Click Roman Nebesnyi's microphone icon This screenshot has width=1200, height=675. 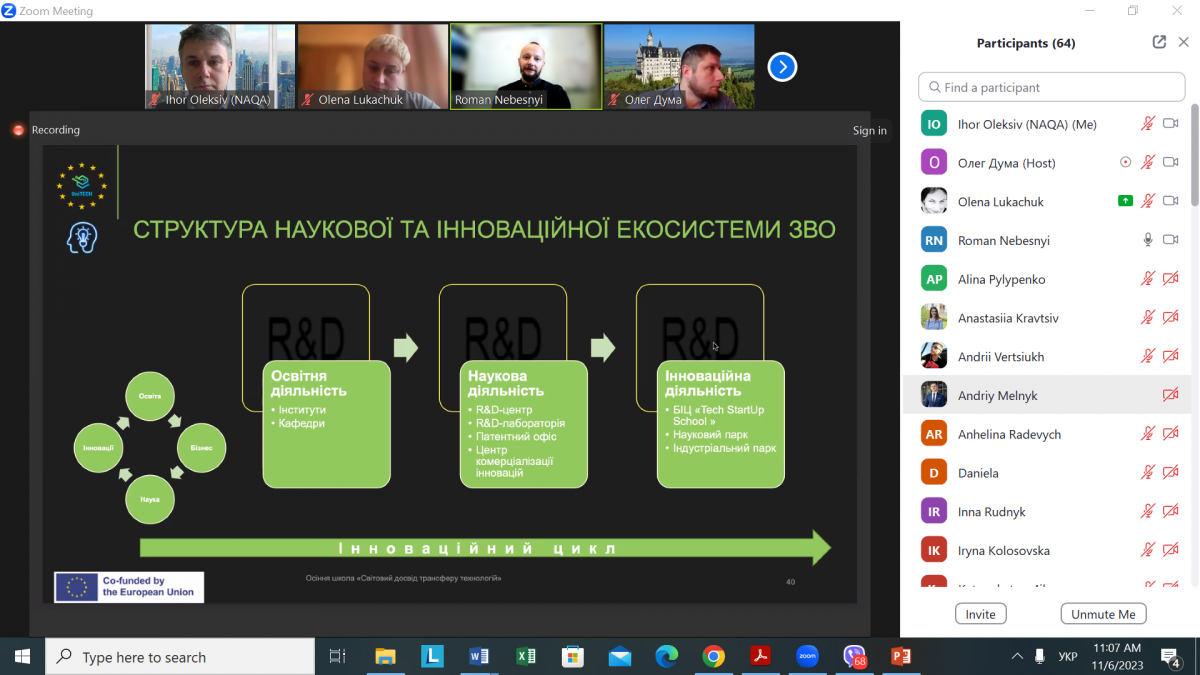(x=1148, y=240)
